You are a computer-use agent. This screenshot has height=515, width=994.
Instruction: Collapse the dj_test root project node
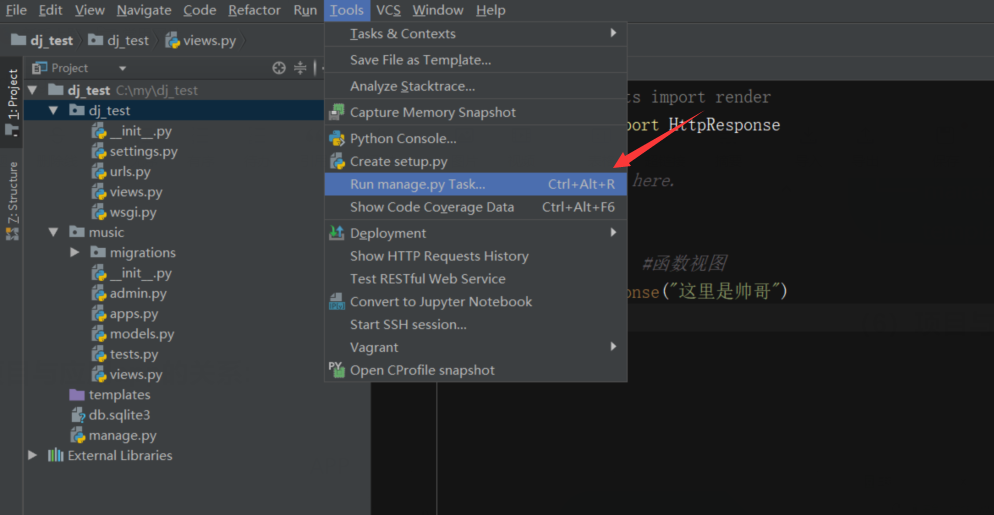(33, 90)
